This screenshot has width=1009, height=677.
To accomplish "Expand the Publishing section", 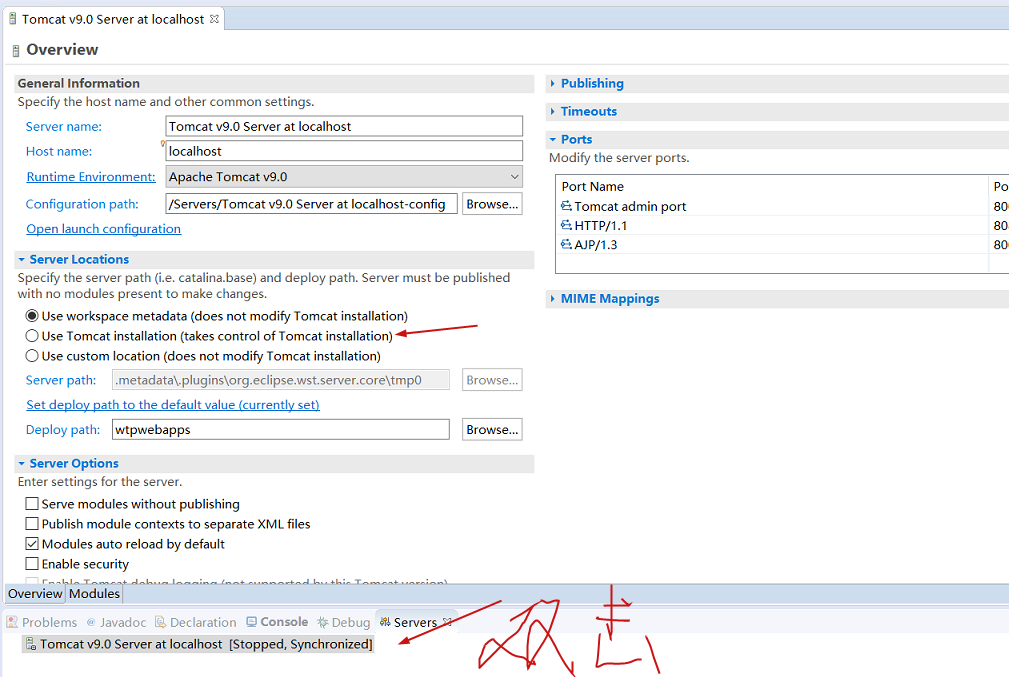I will 552,84.
